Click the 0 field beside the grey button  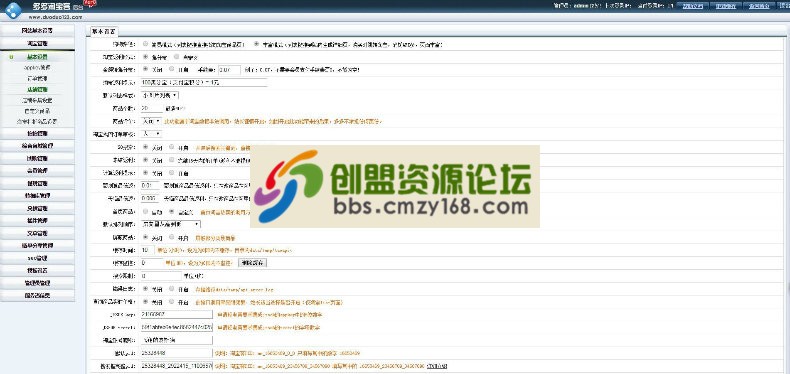pos(152,263)
